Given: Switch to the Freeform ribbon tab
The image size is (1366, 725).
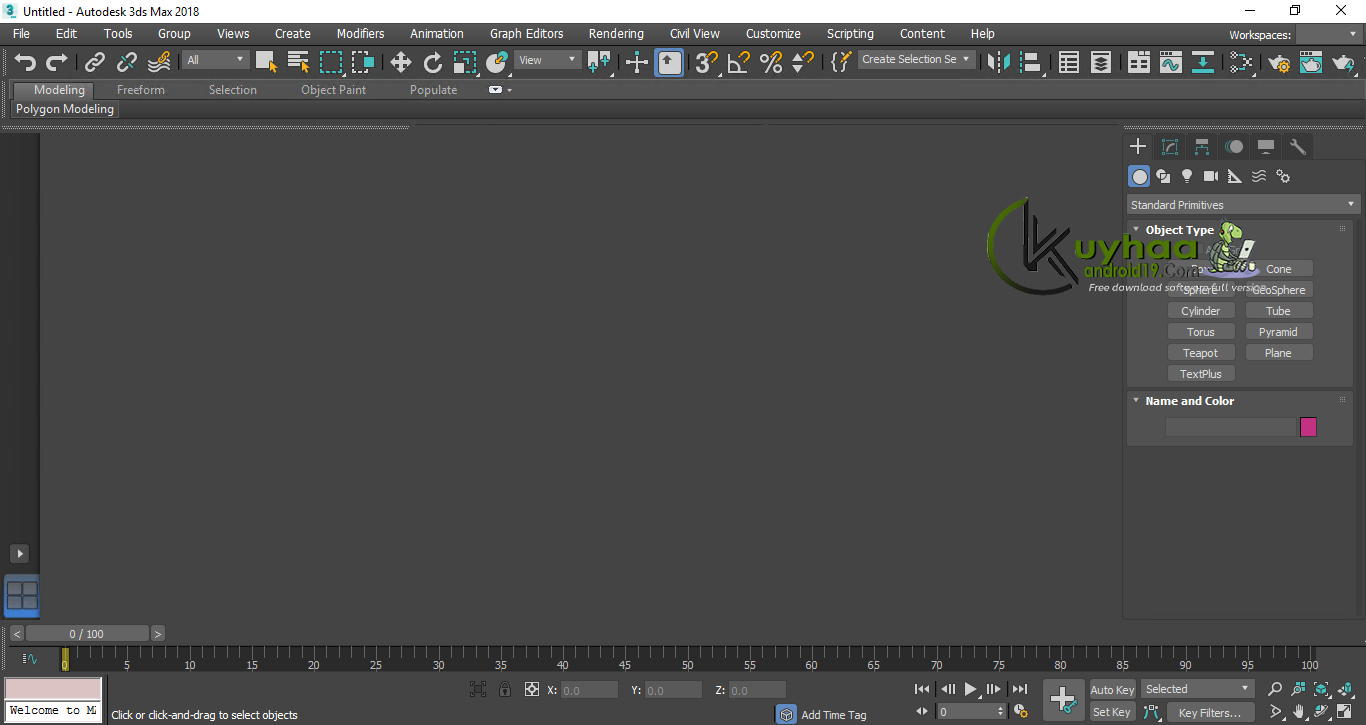Looking at the screenshot, I should [141, 90].
